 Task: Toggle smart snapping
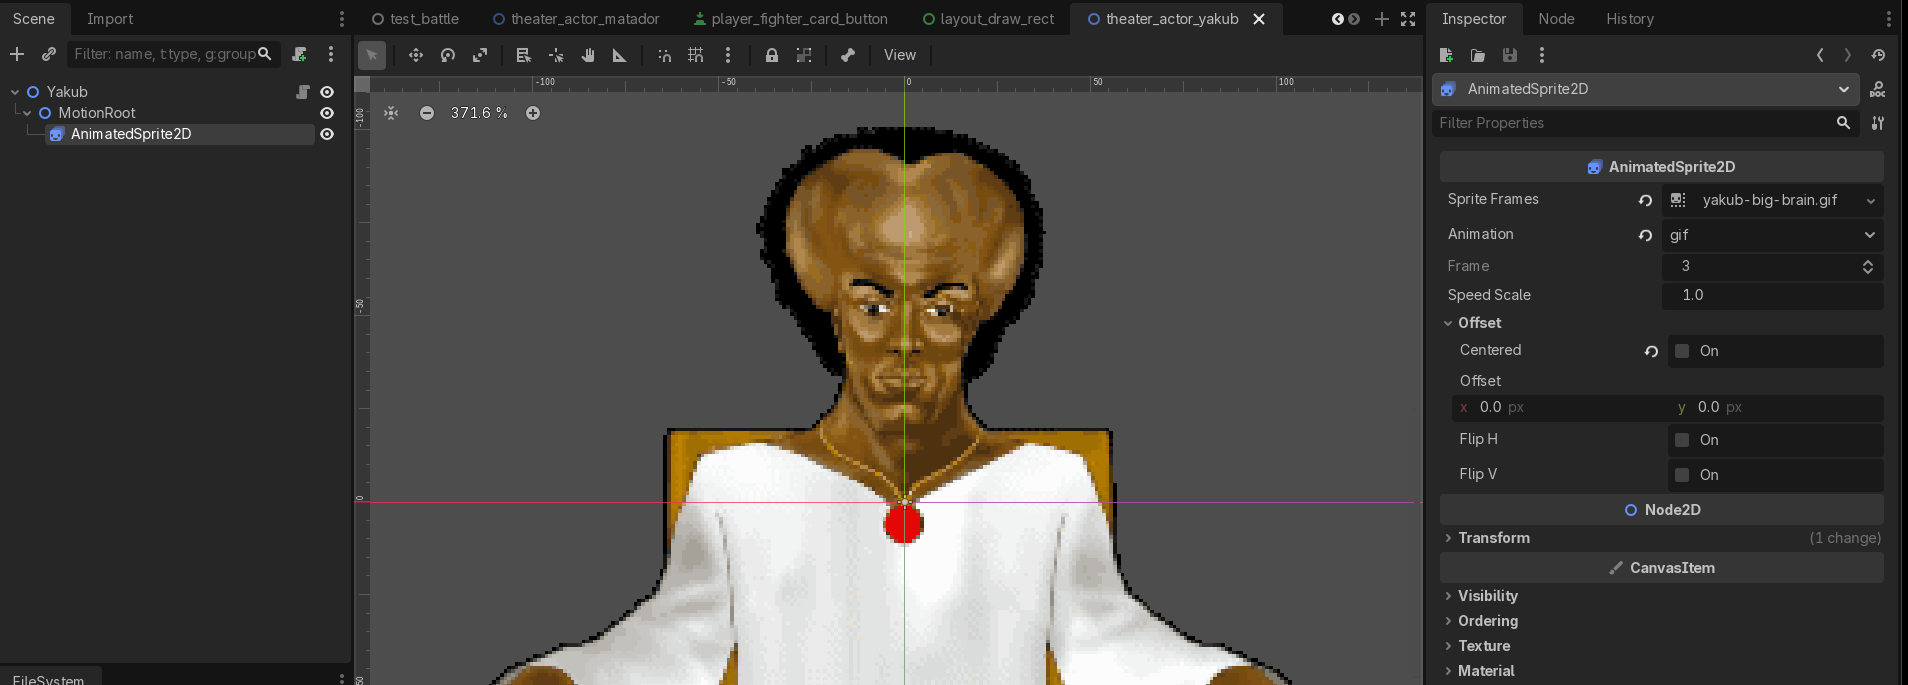[x=664, y=55]
